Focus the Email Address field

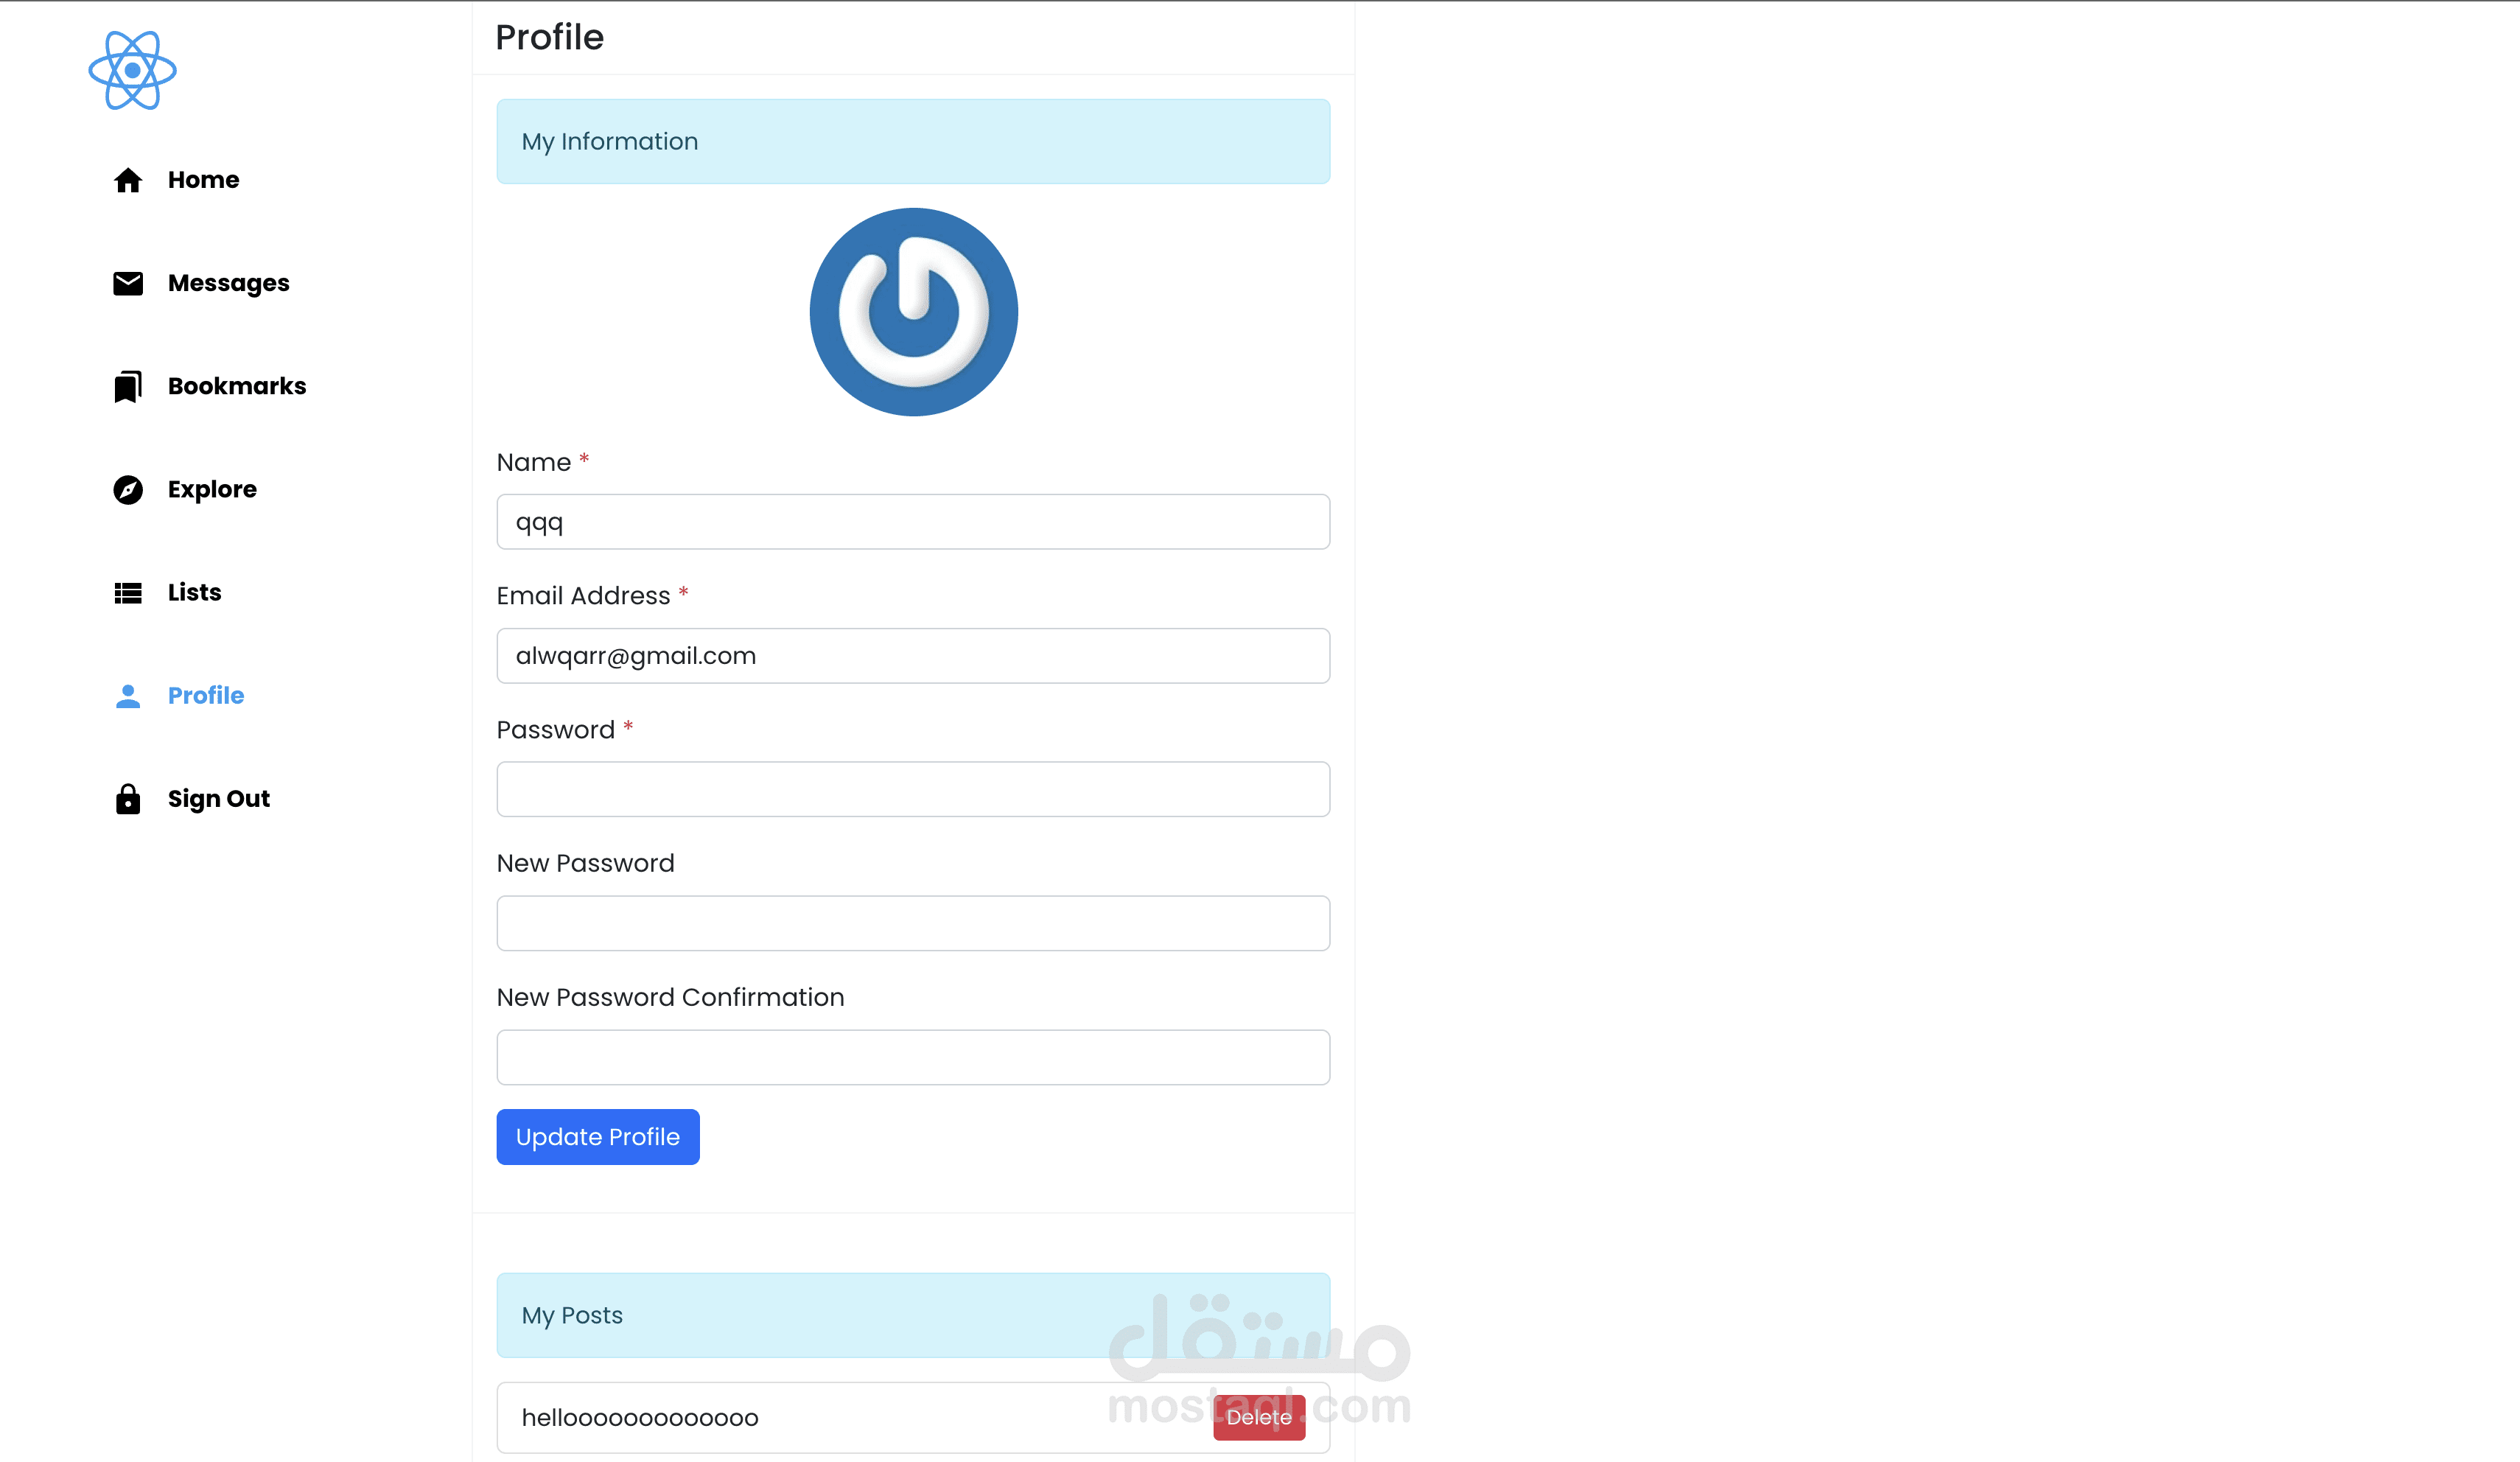coord(912,656)
